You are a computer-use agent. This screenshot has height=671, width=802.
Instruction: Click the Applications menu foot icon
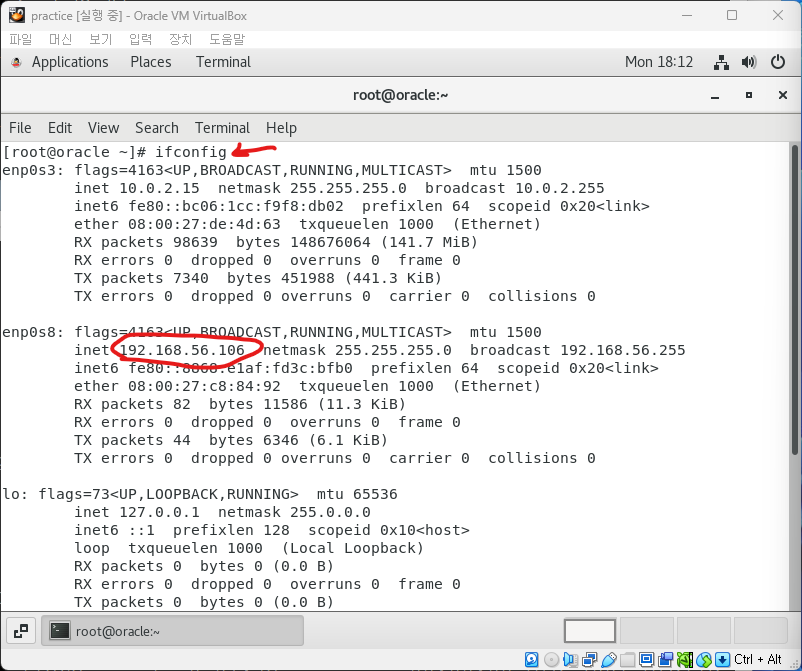click(x=16, y=62)
